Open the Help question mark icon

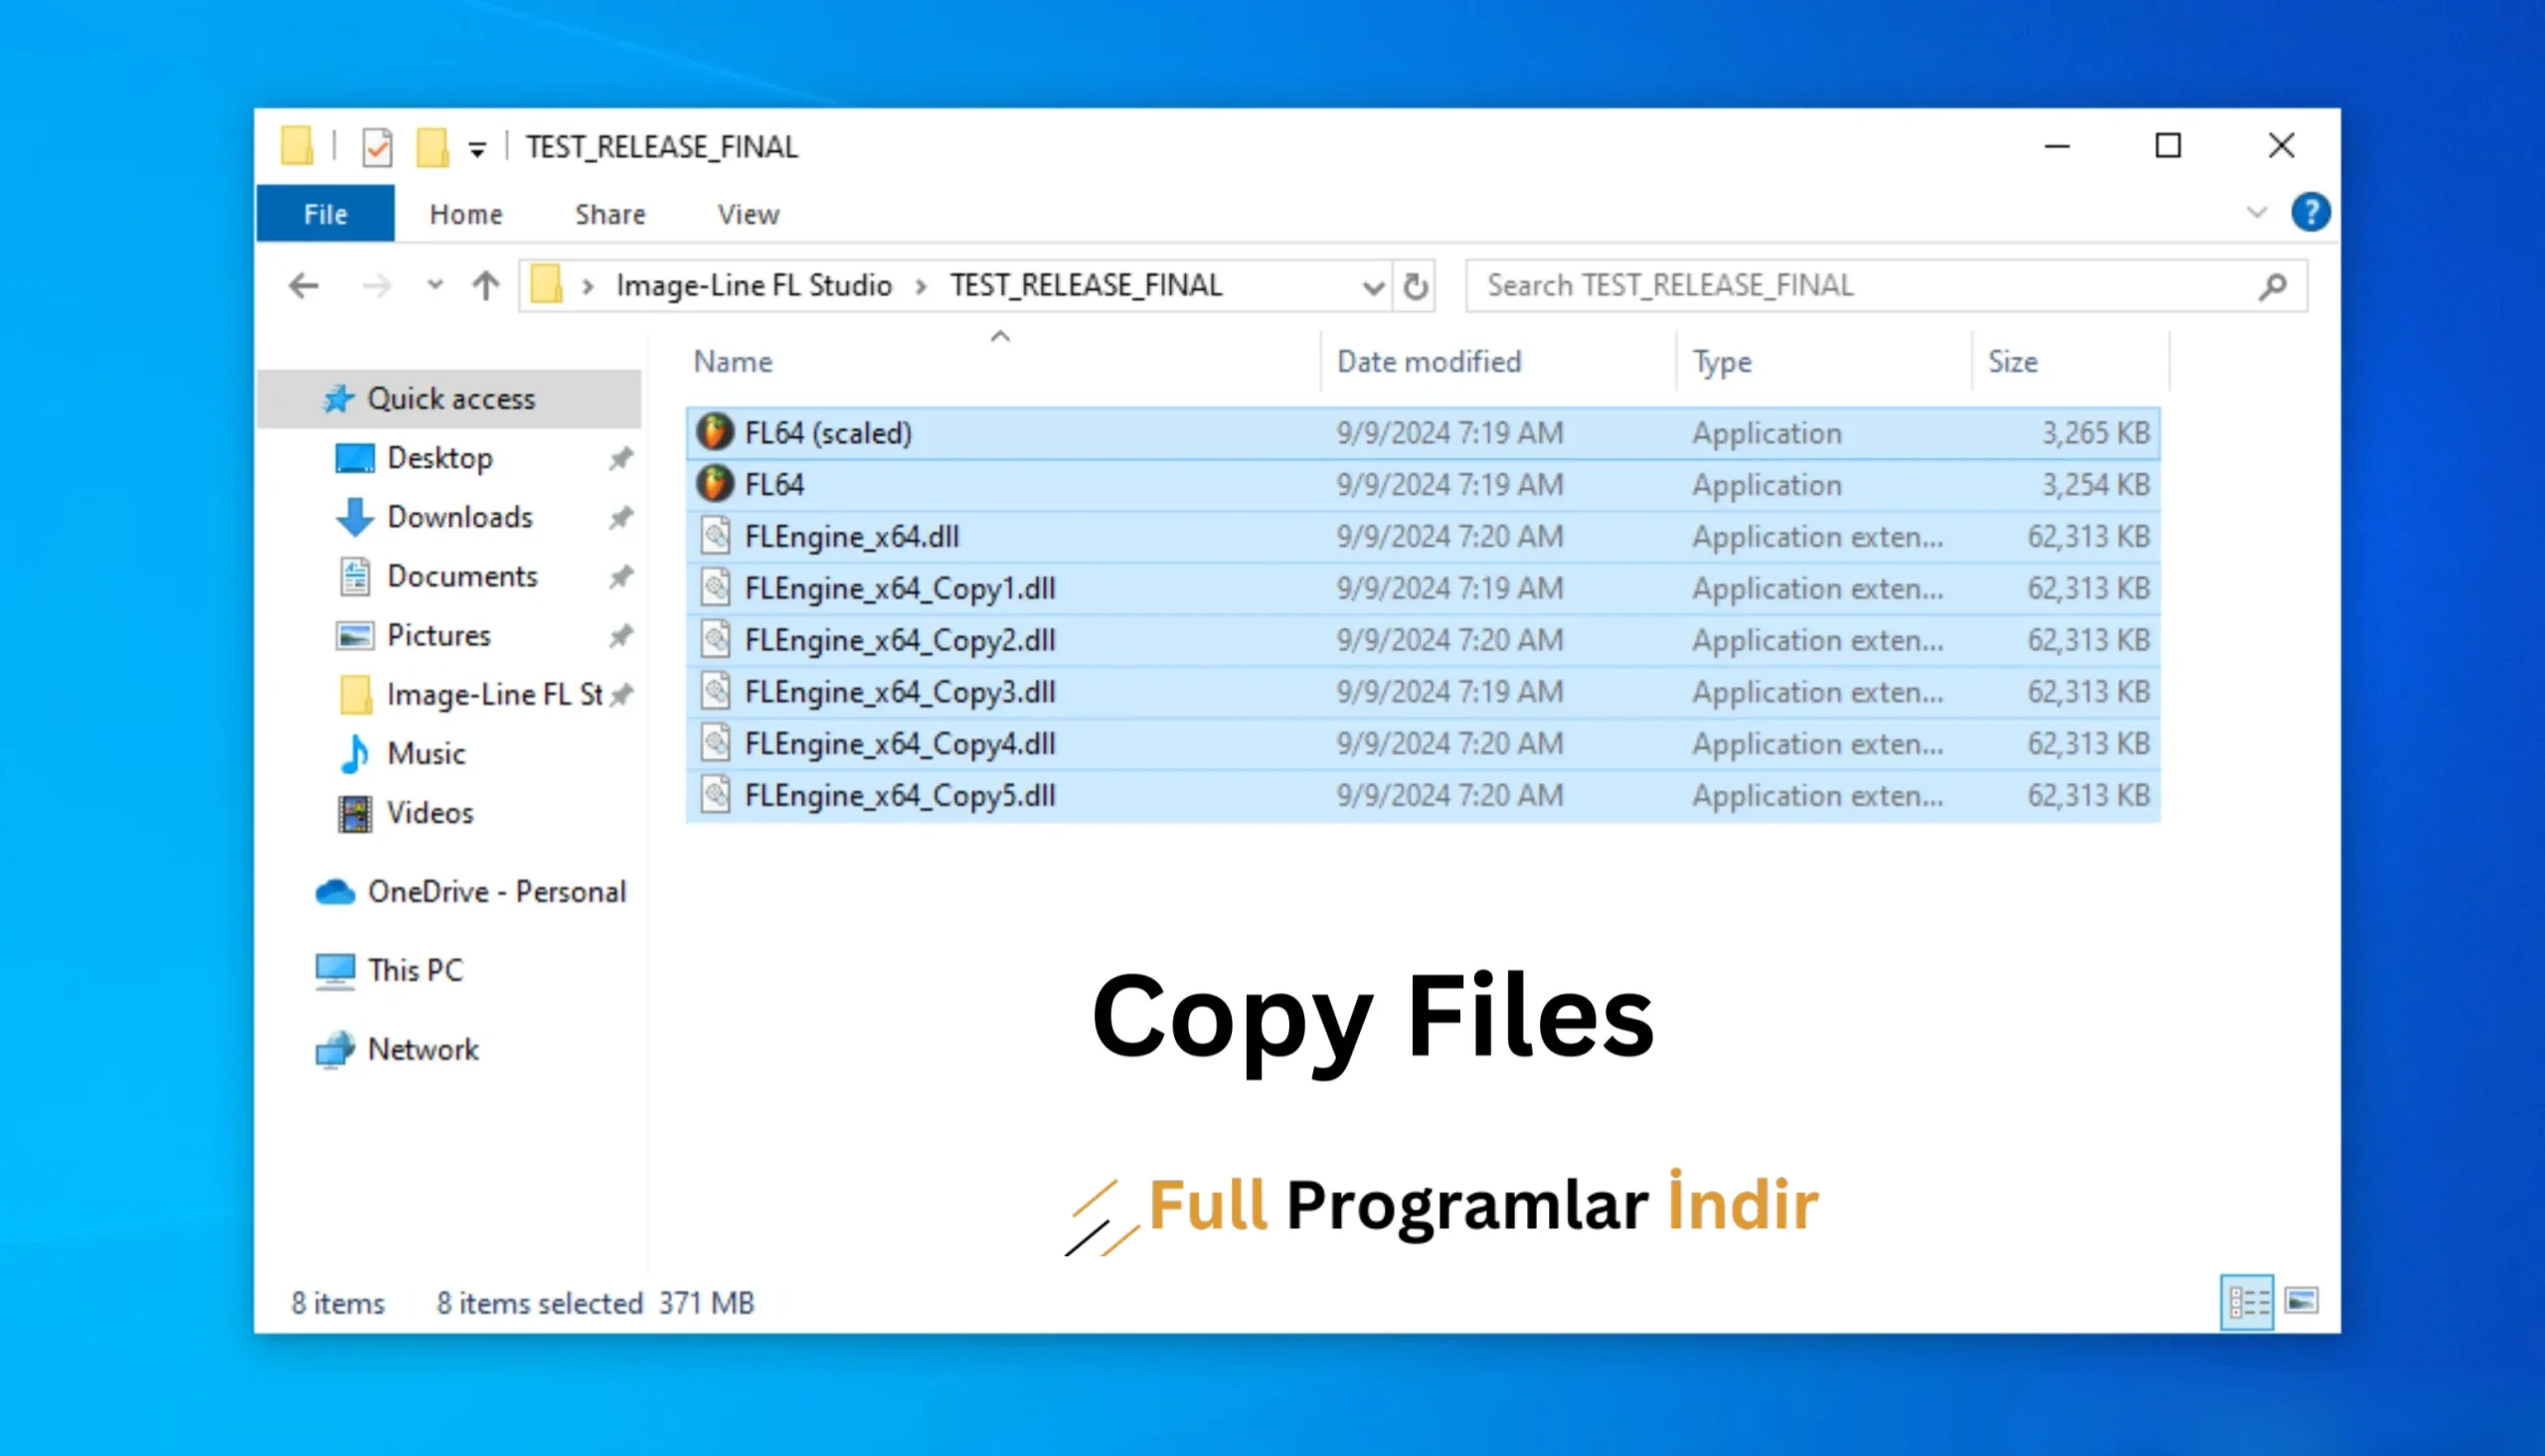pyautogui.click(x=2310, y=212)
